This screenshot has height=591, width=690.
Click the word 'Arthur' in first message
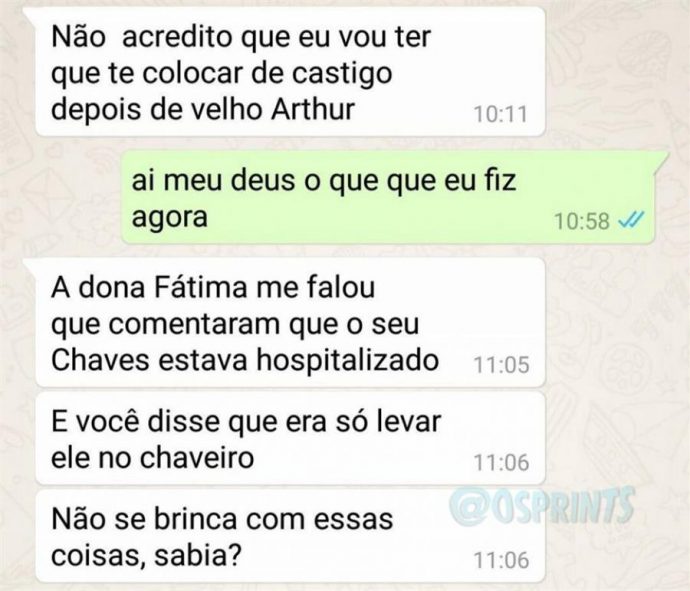(313, 109)
